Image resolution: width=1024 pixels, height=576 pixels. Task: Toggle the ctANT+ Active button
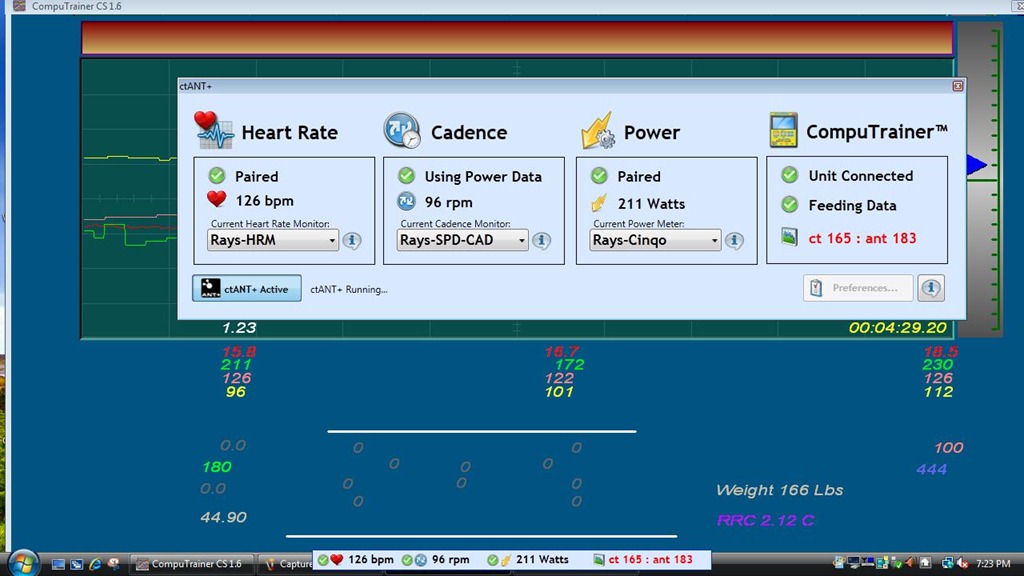click(x=247, y=288)
